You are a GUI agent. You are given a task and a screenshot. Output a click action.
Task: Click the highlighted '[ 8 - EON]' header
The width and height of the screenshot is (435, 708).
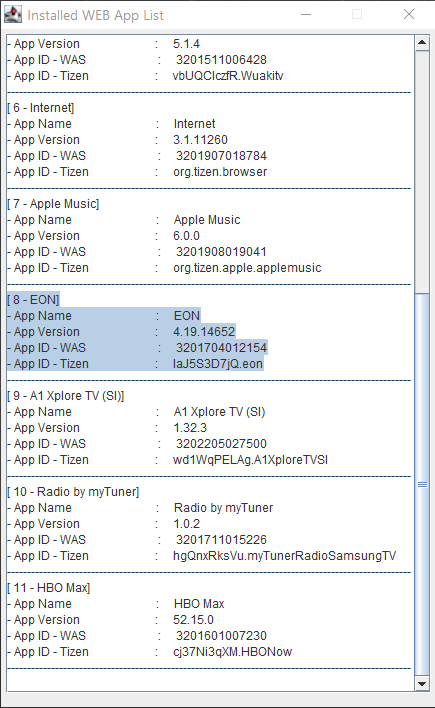click(x=33, y=300)
